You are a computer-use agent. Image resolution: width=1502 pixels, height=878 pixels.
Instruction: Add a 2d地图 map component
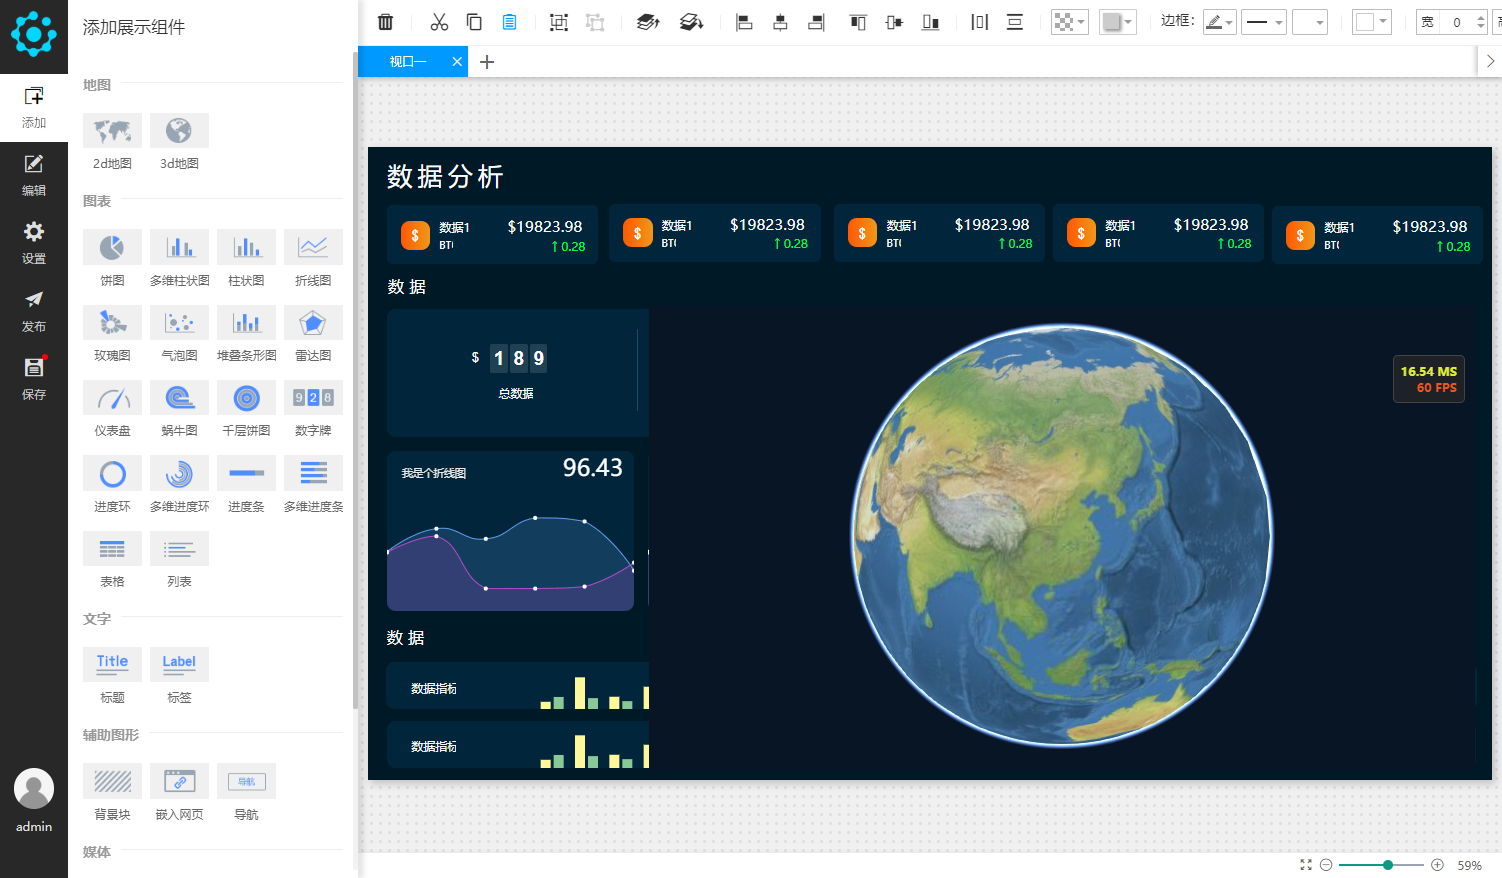[112, 142]
